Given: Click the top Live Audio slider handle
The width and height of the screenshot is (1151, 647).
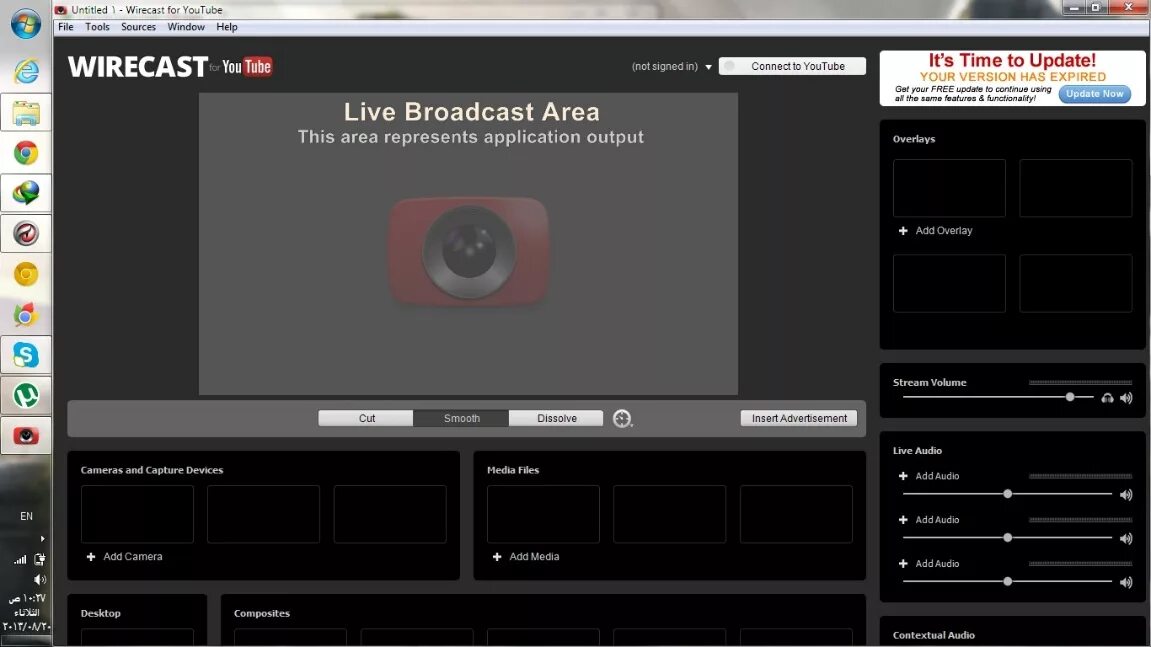Looking at the screenshot, I should 1008,494.
